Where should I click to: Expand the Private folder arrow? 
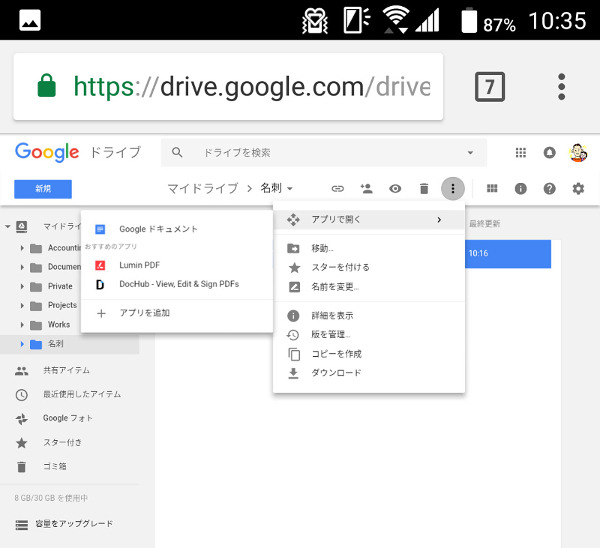click(x=22, y=286)
